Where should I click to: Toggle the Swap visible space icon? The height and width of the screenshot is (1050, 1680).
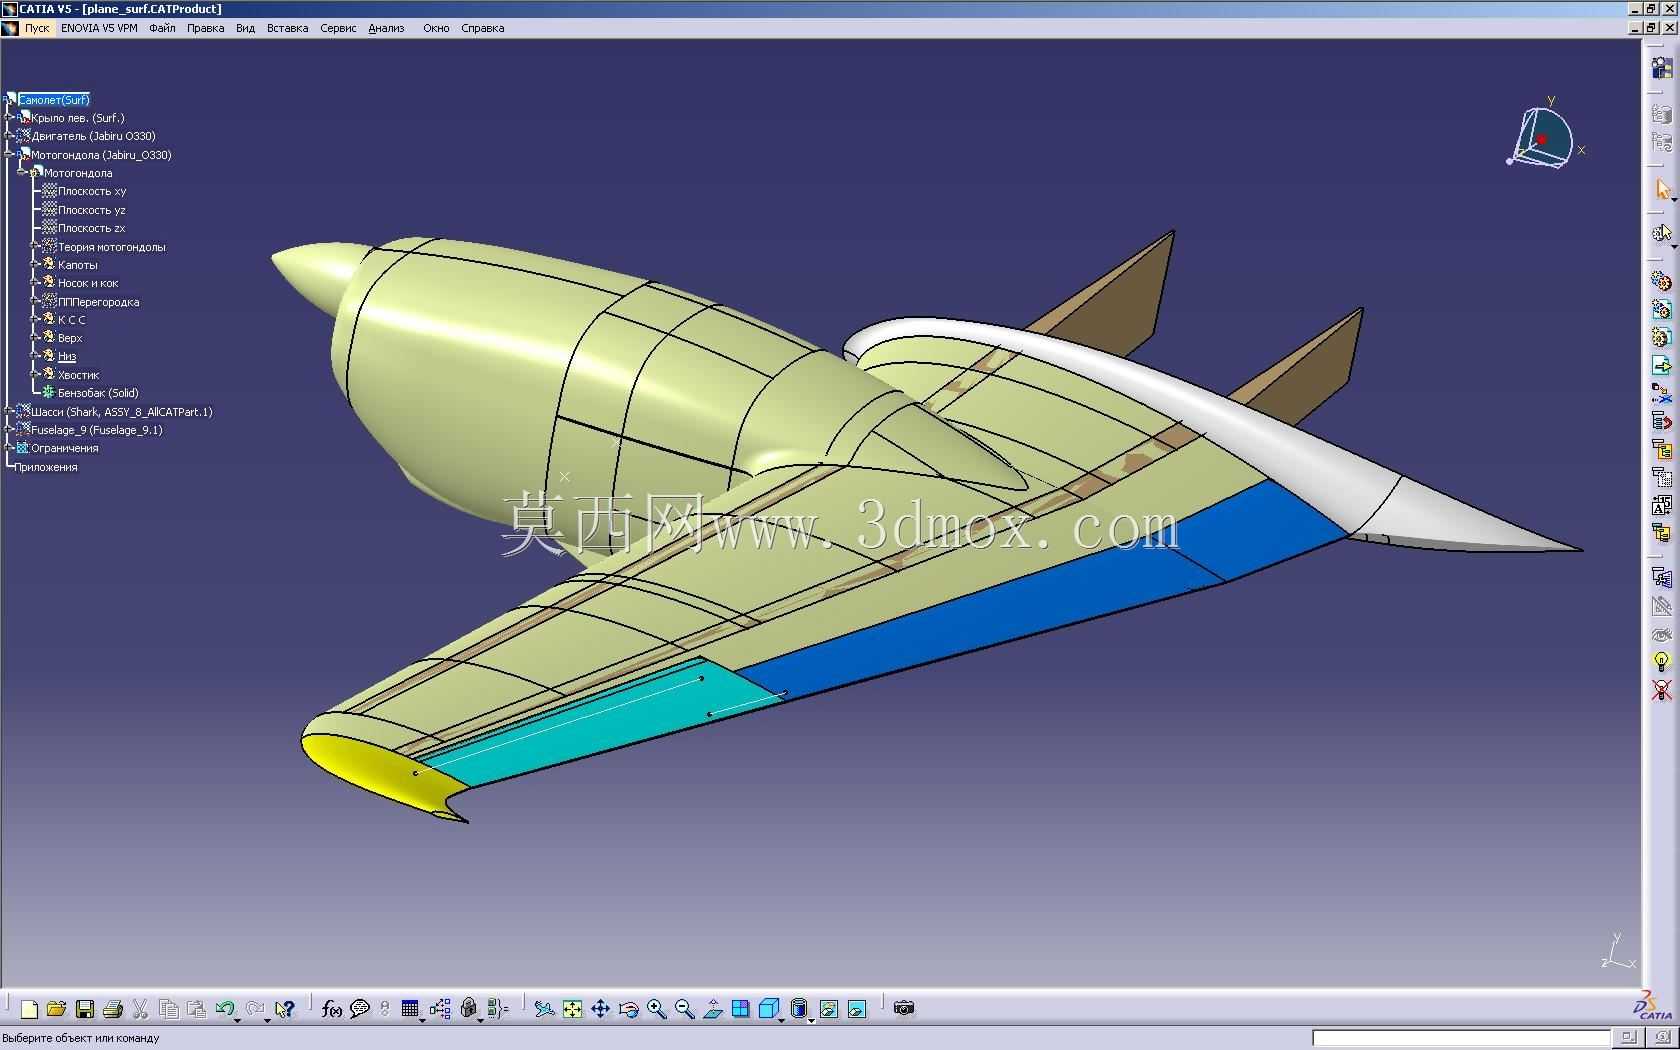pyautogui.click(x=857, y=1009)
